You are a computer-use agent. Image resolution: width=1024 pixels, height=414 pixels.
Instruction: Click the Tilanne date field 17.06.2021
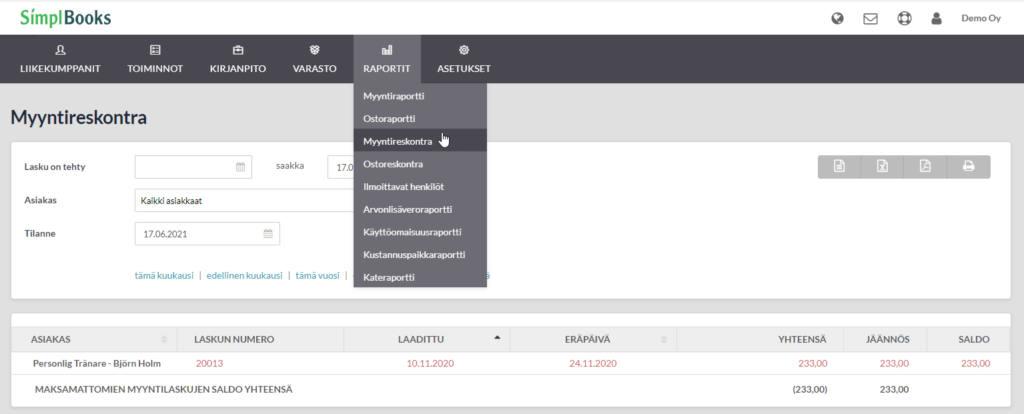(x=207, y=234)
